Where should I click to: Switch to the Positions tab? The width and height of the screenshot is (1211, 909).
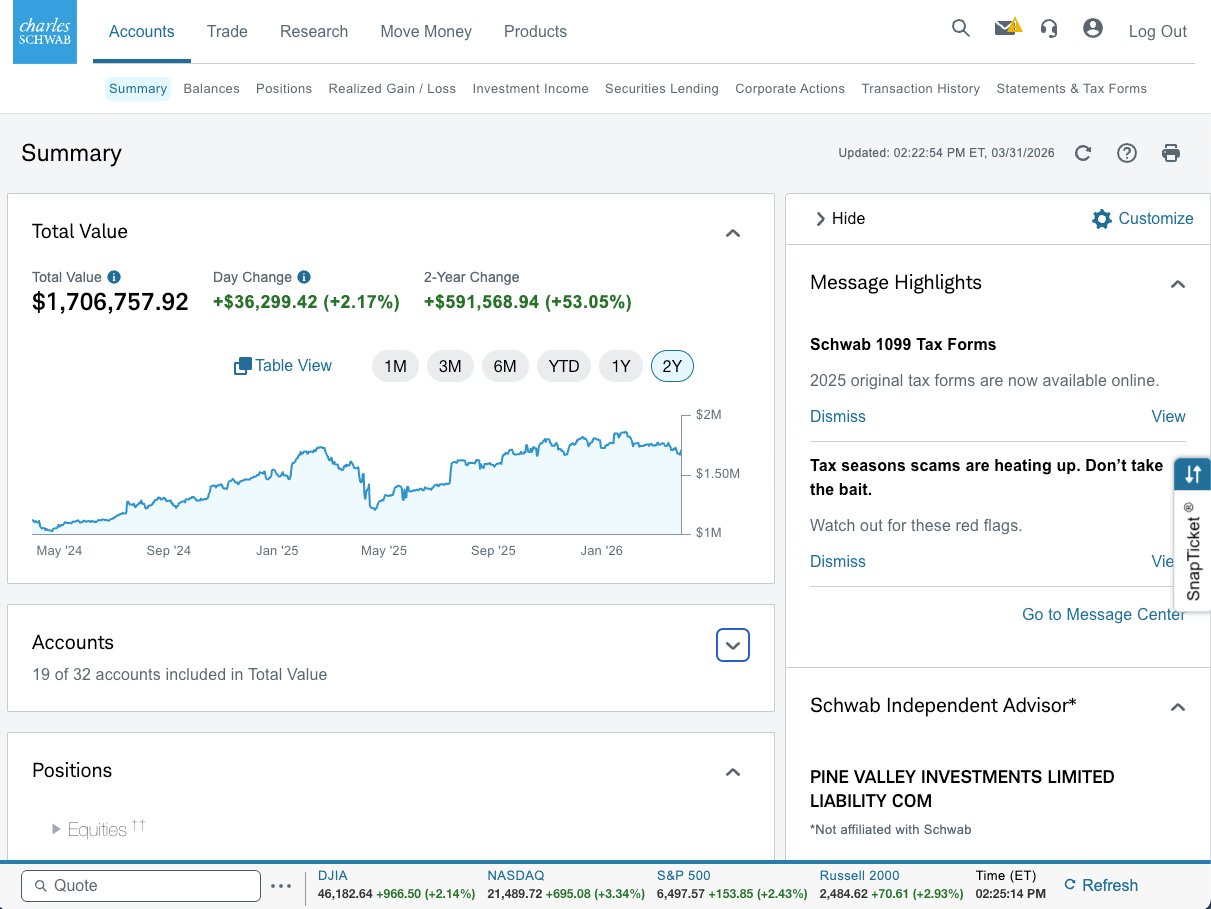(283, 88)
